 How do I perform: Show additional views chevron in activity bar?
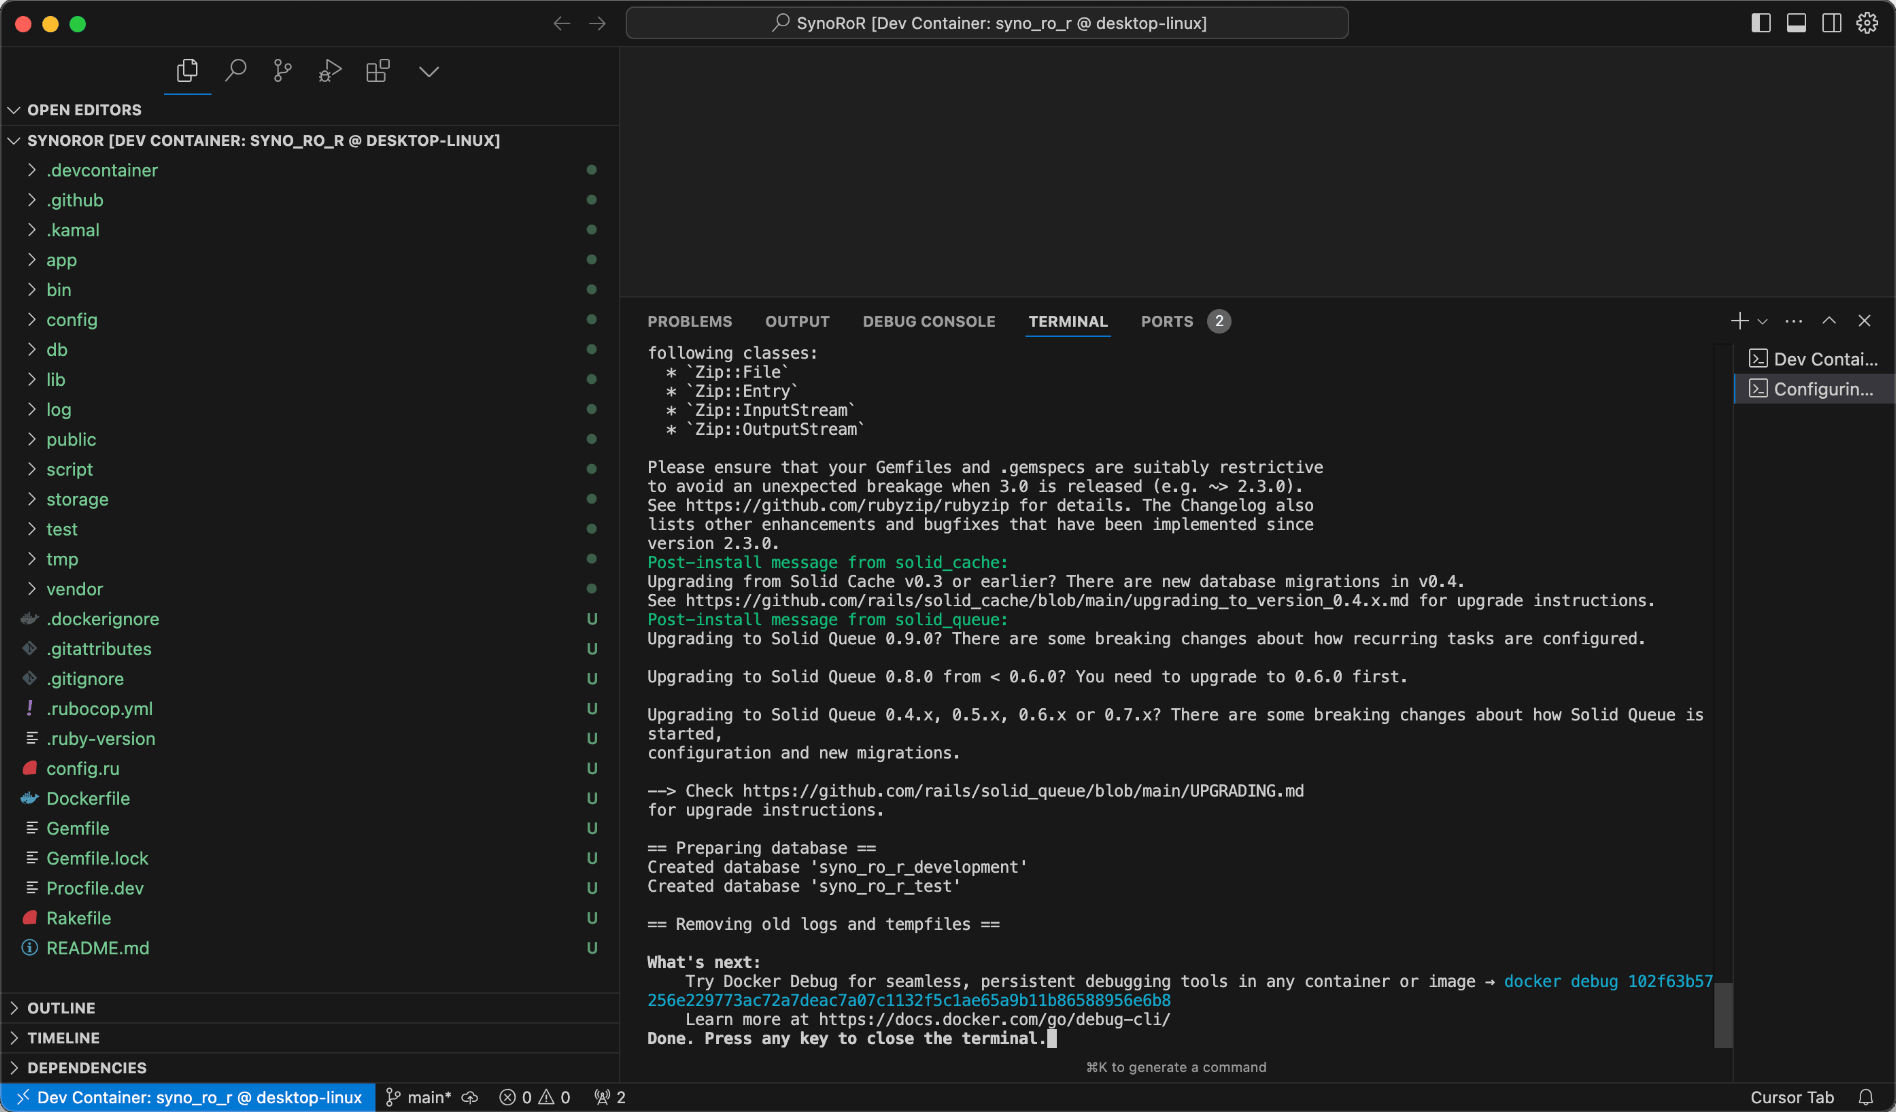[429, 72]
